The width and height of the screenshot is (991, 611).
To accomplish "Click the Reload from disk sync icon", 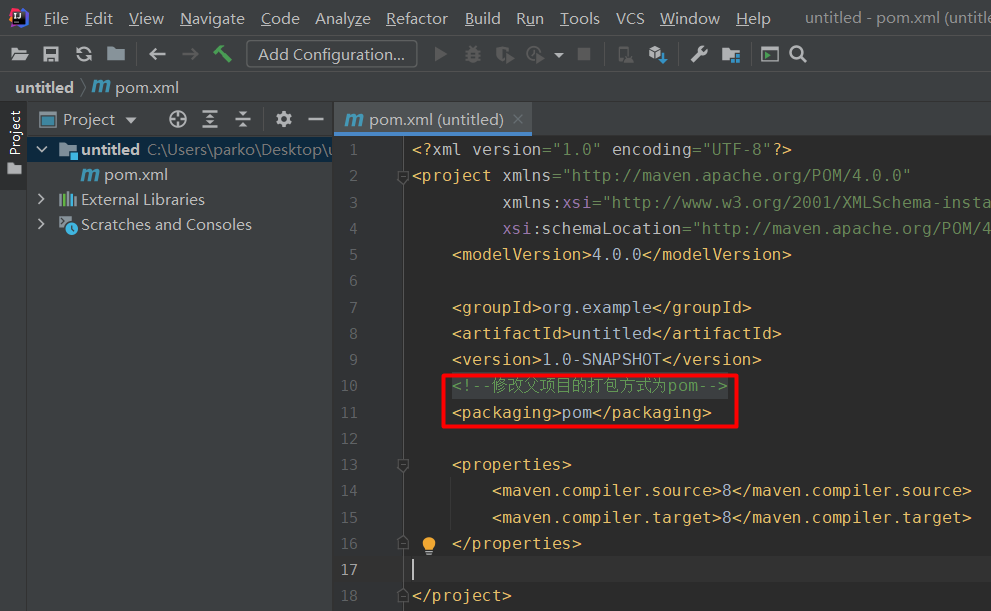I will coord(83,54).
